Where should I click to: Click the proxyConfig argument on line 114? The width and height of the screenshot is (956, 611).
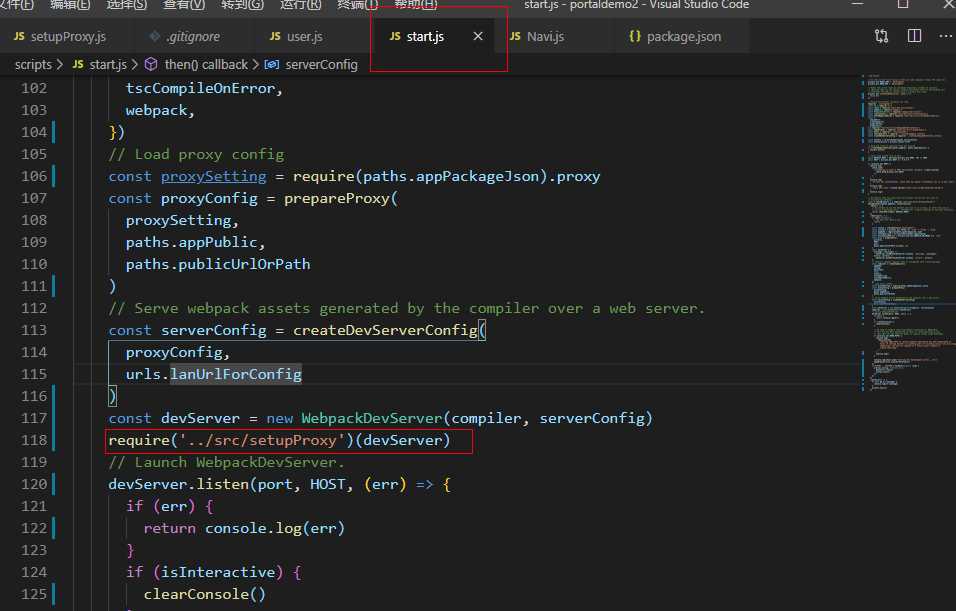point(174,352)
